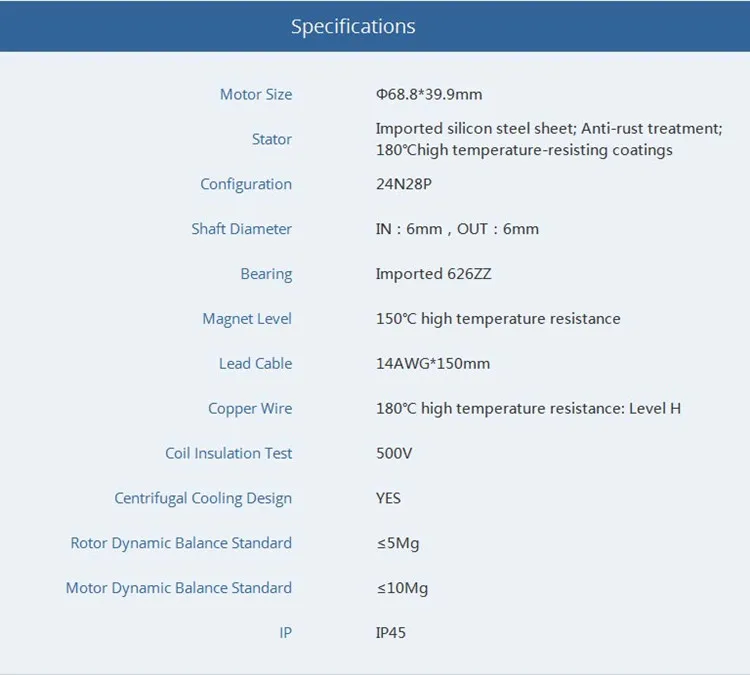Click the Specifications header title

click(353, 27)
